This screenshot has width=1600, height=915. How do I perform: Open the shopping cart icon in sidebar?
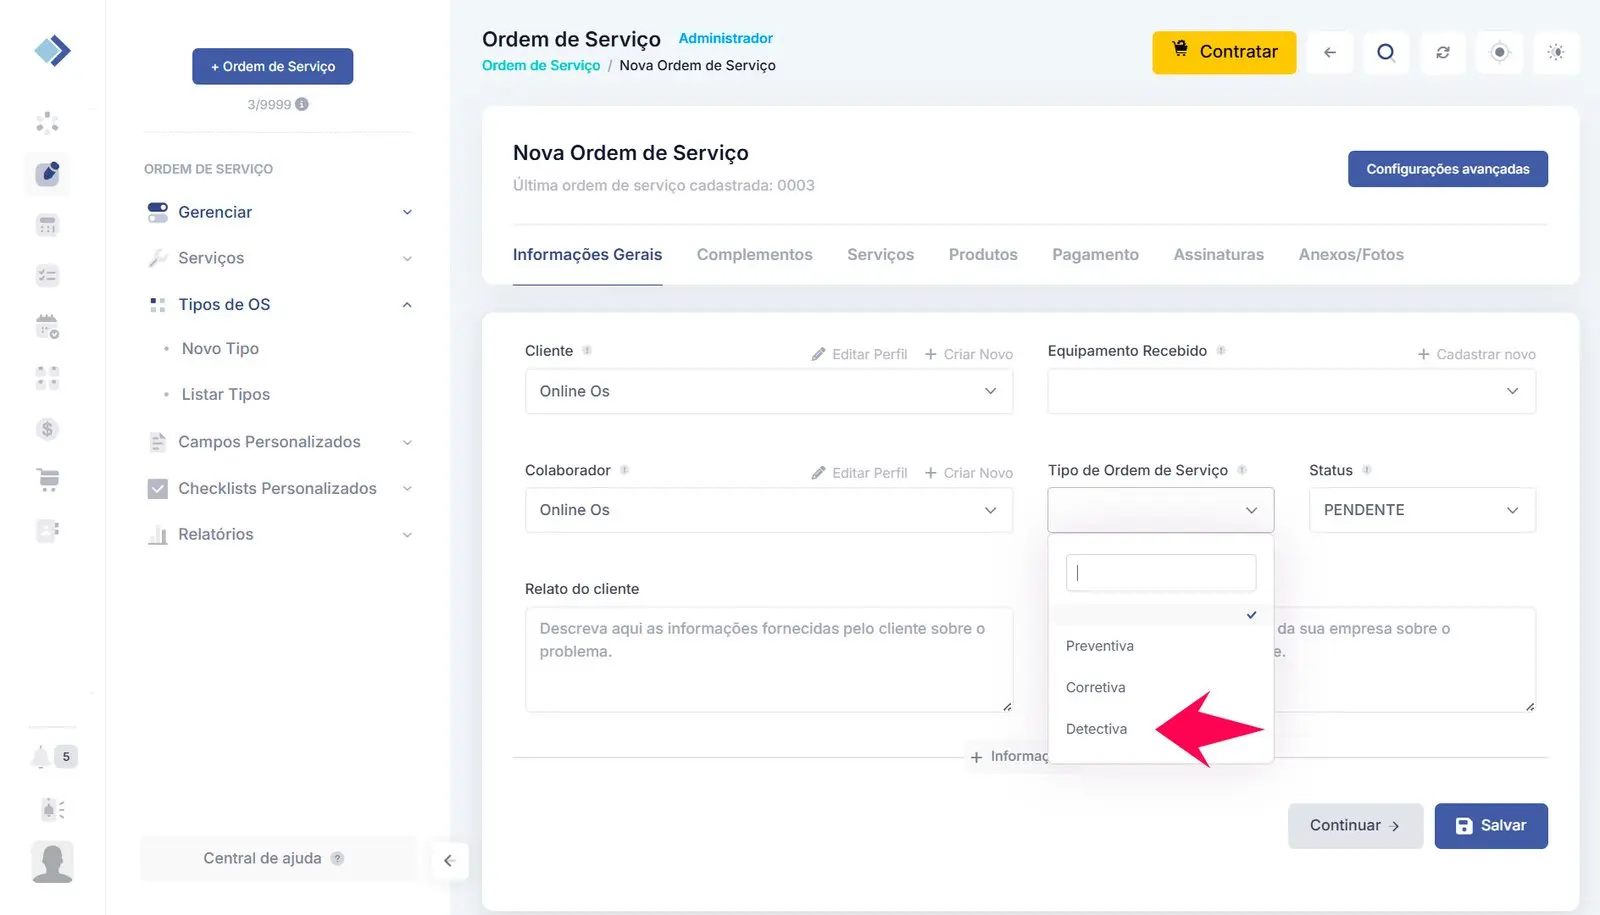tap(47, 480)
